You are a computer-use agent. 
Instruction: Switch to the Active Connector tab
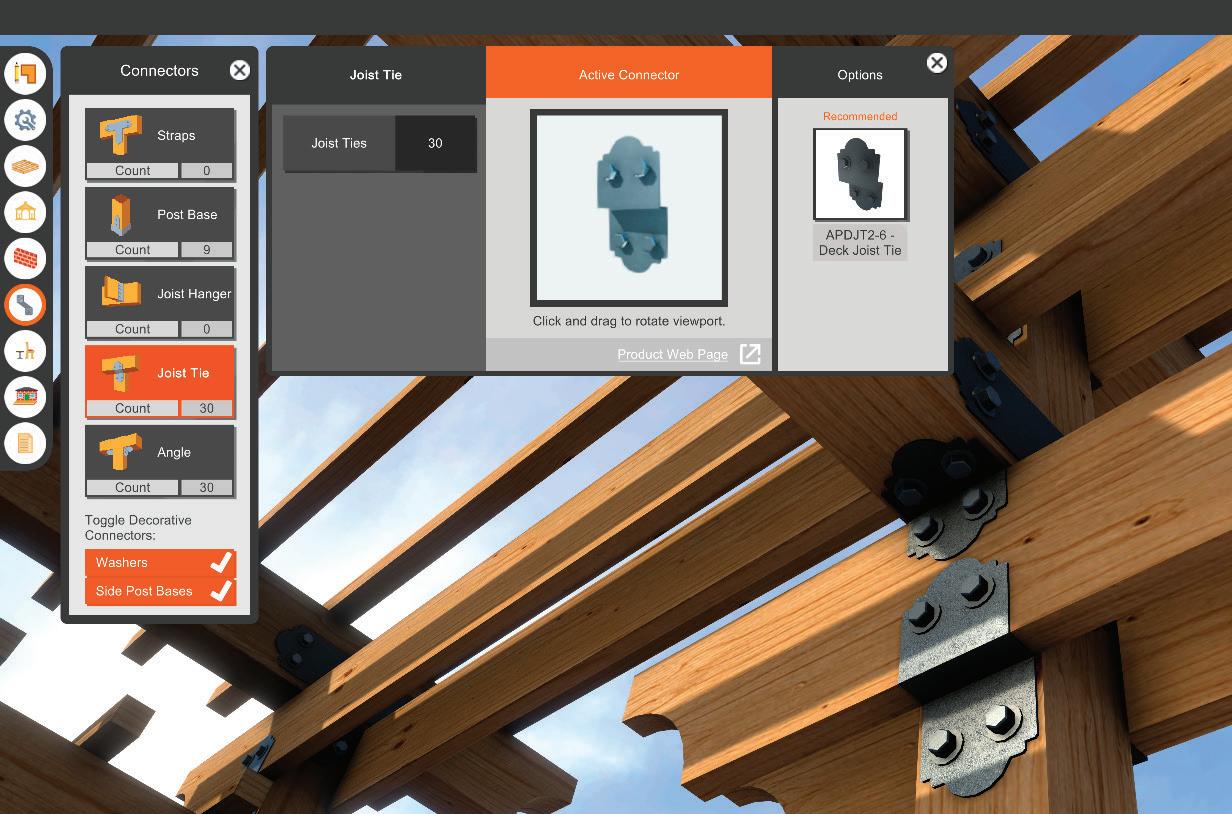pos(629,74)
